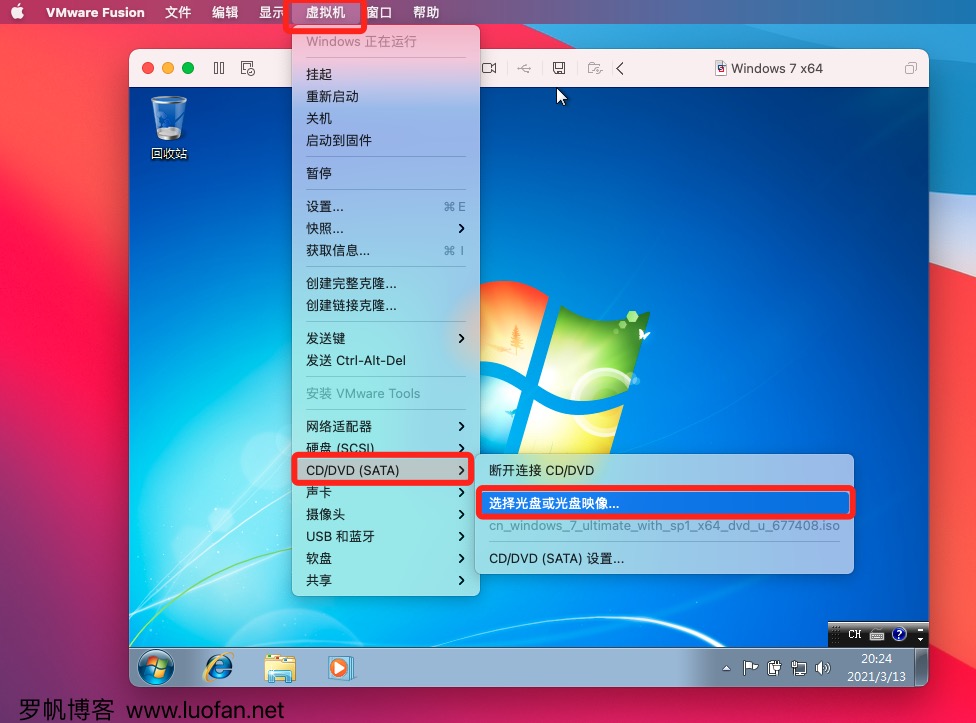This screenshot has width=976, height=723.
Task: Open CD/DVD (SATA) 设置...
Action: 664,558
